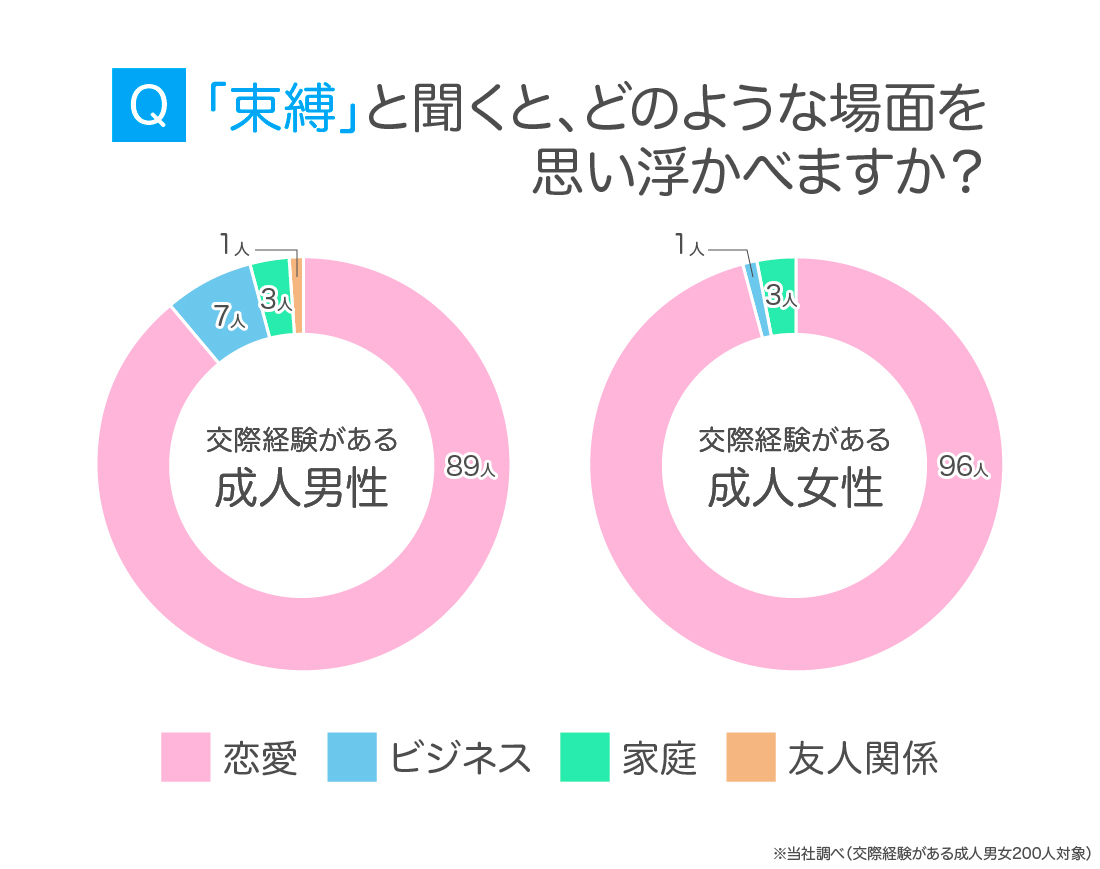
Task: Click the 1人 callout label above male chart
Action: (x=234, y=246)
